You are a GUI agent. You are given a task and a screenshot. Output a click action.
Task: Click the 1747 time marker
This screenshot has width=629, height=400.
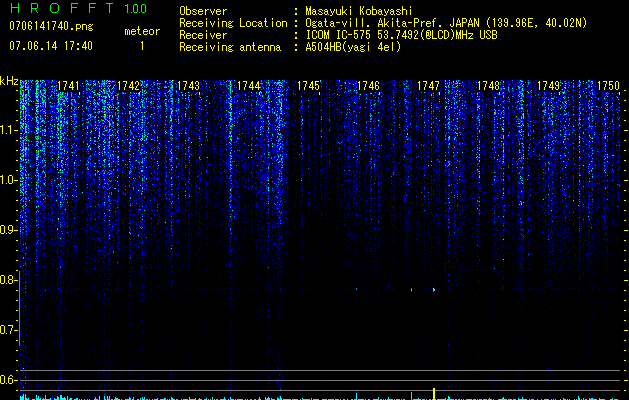(x=428, y=86)
